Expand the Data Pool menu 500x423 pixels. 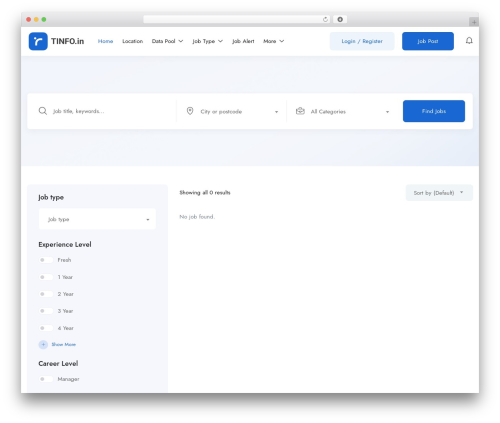point(167,41)
